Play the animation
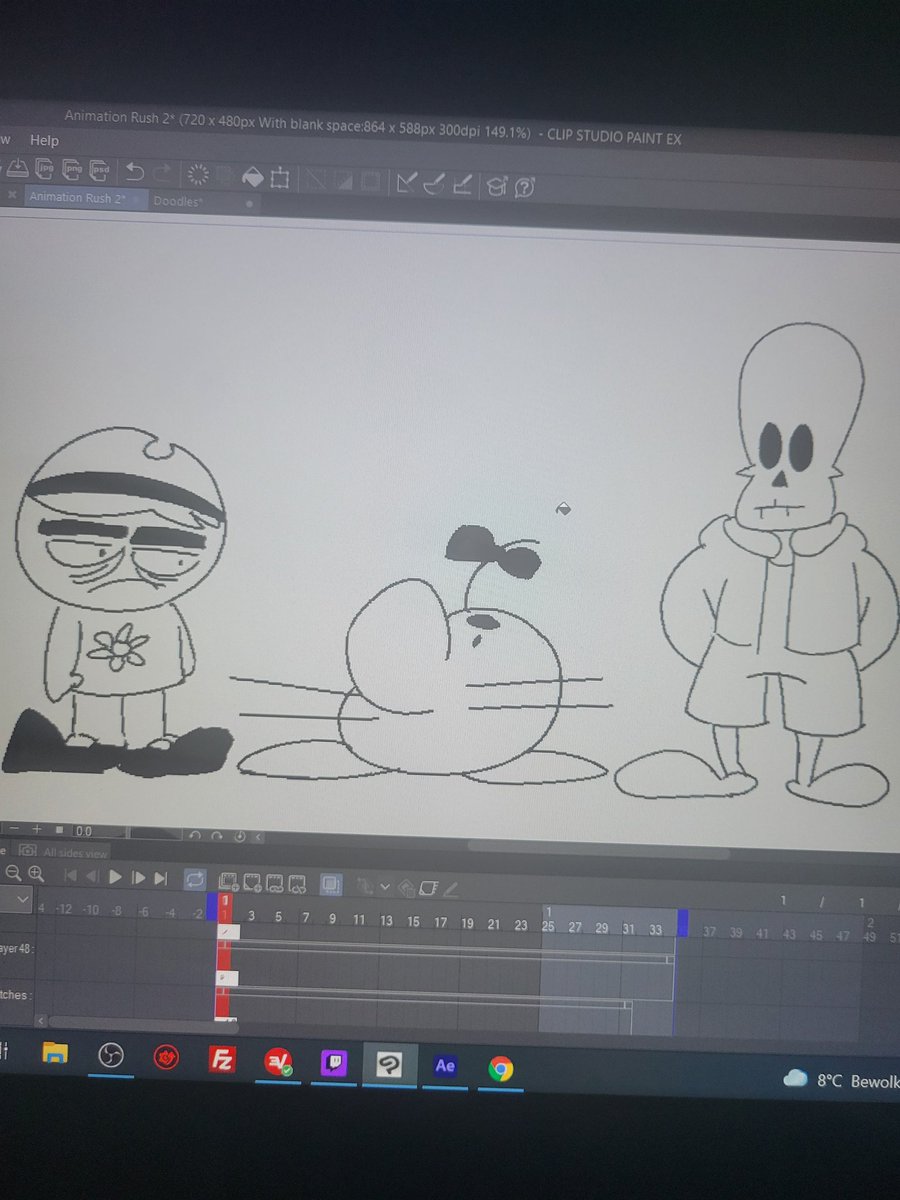 (115, 877)
